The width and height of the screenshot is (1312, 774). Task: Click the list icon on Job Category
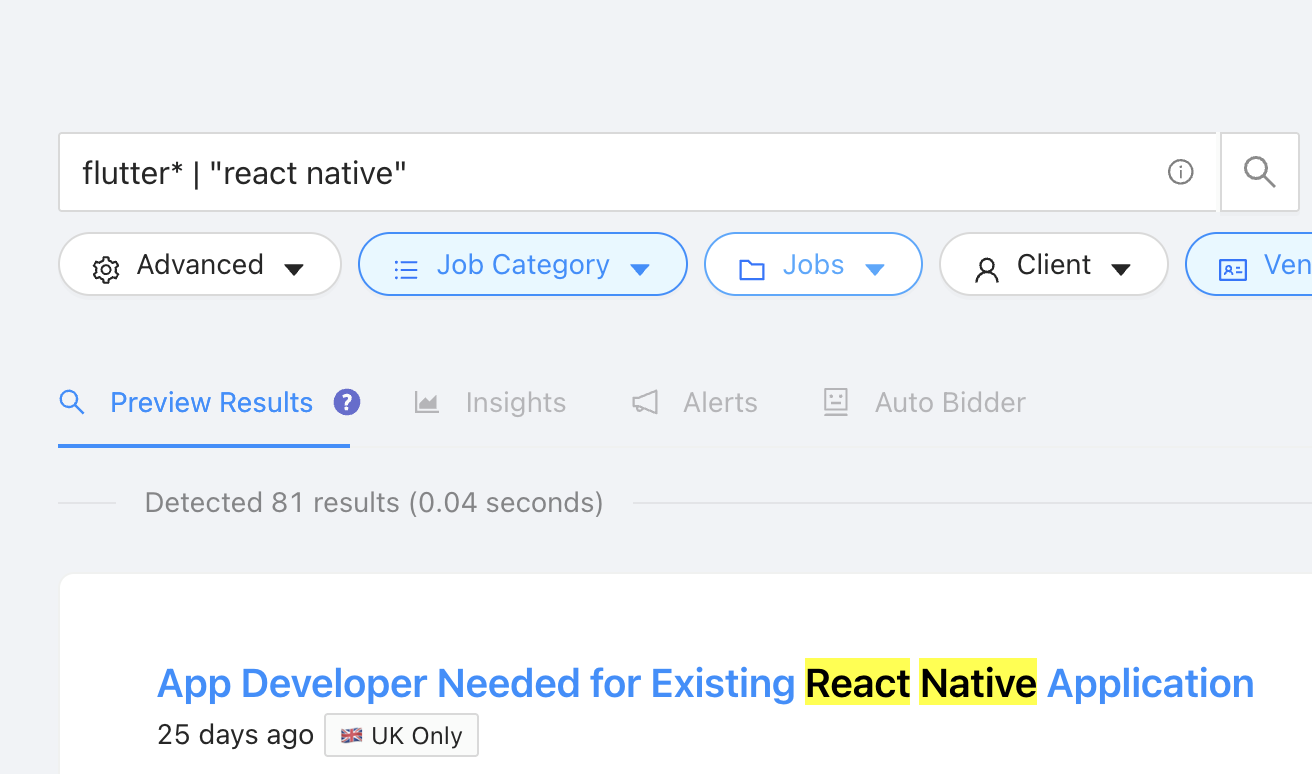[406, 268]
